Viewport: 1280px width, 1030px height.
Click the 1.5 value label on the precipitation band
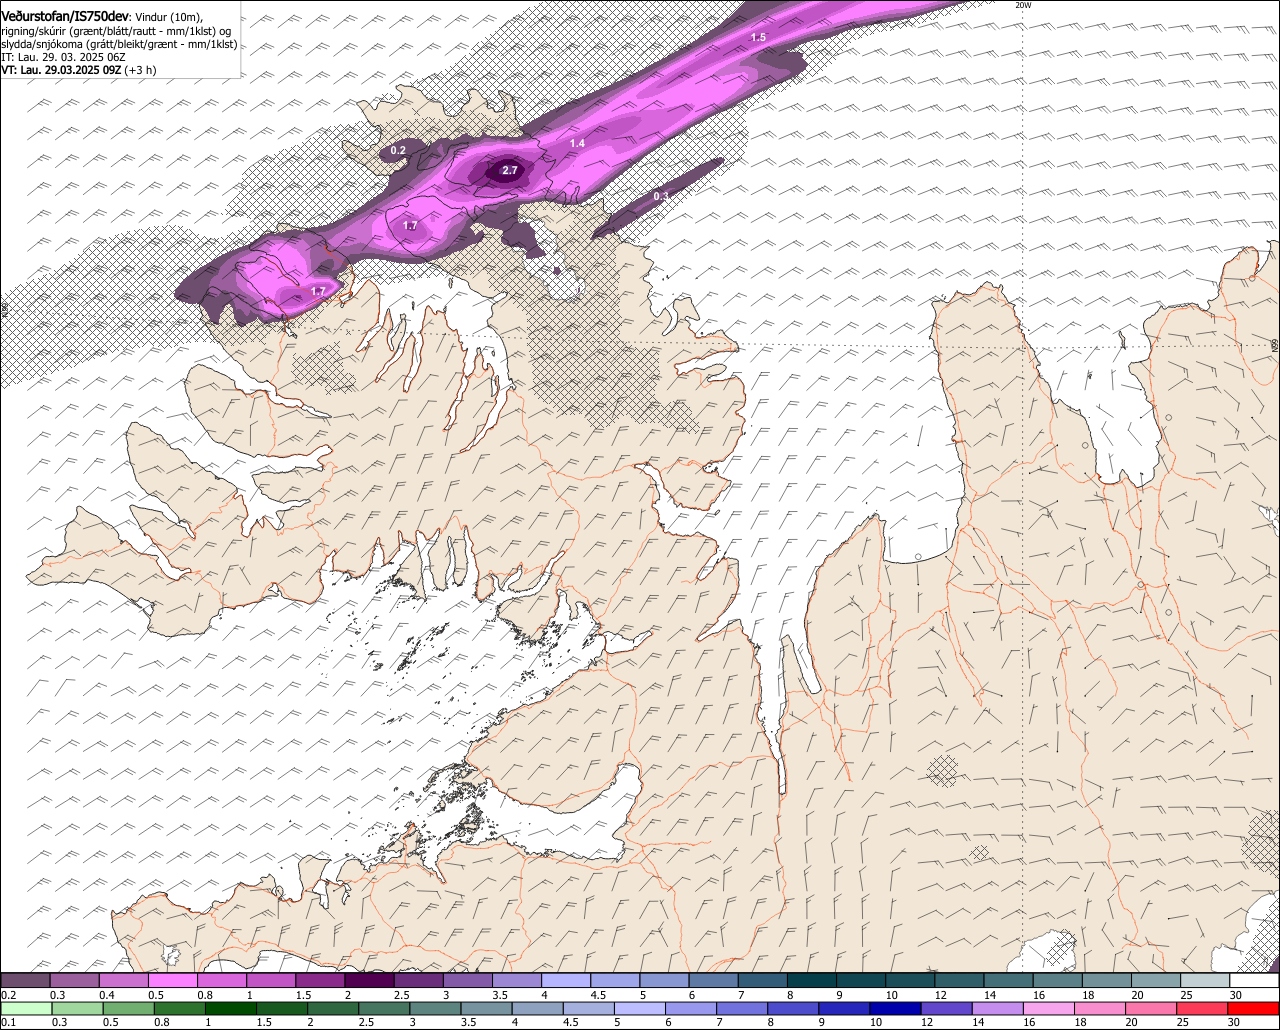click(758, 37)
